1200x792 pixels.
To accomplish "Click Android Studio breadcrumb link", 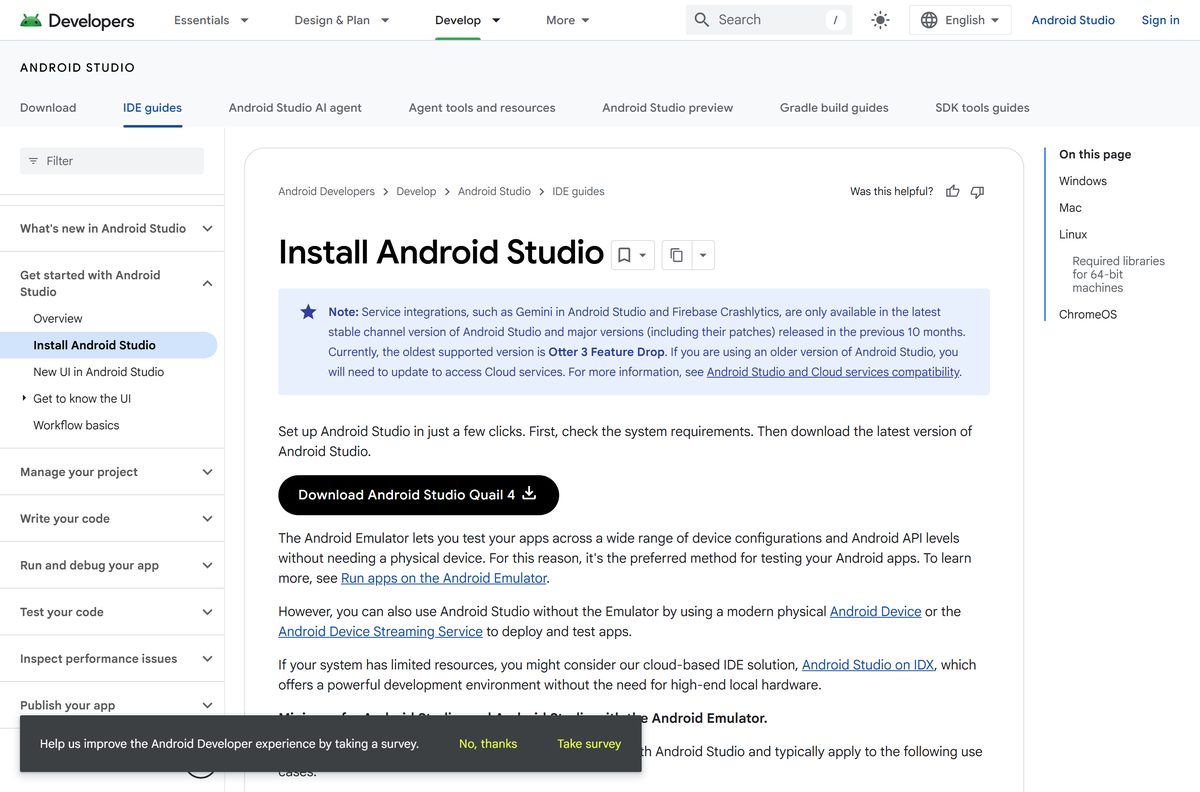I will 494,191.
